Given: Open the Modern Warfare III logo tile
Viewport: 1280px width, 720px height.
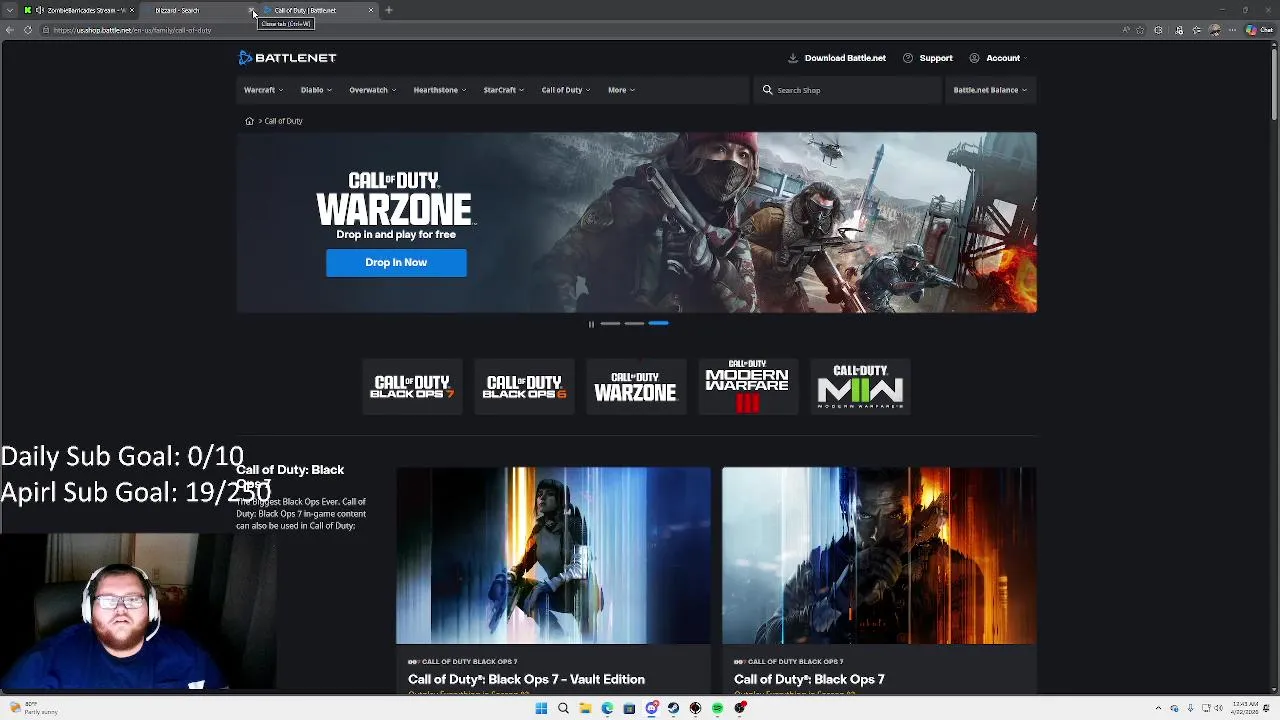Looking at the screenshot, I should [748, 387].
